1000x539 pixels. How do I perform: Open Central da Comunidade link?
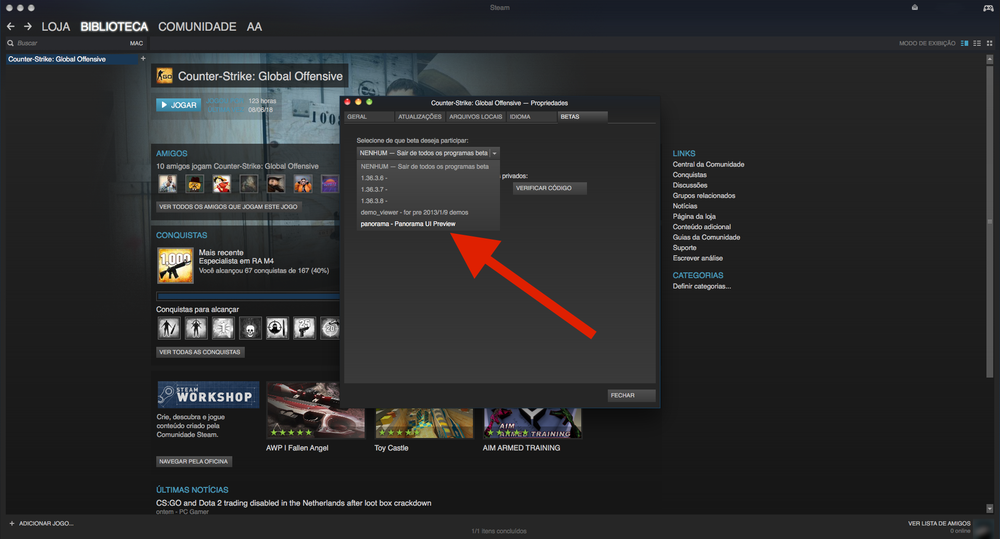click(x=708, y=165)
